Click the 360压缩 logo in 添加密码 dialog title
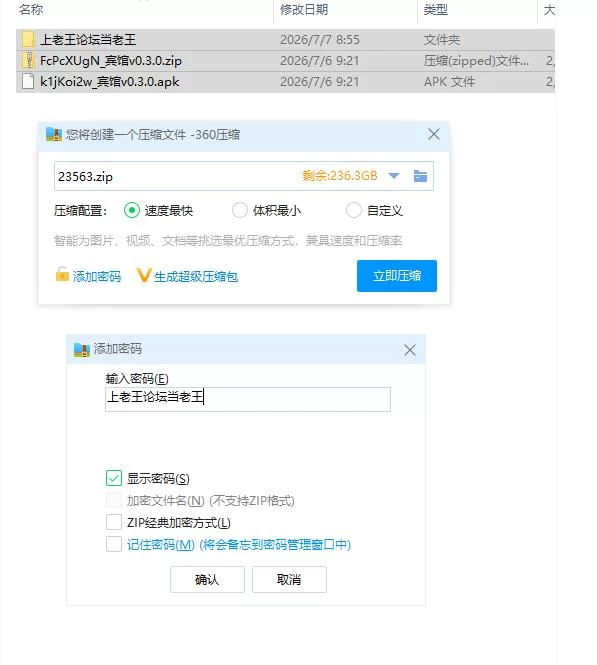The image size is (597, 665). pos(82,349)
